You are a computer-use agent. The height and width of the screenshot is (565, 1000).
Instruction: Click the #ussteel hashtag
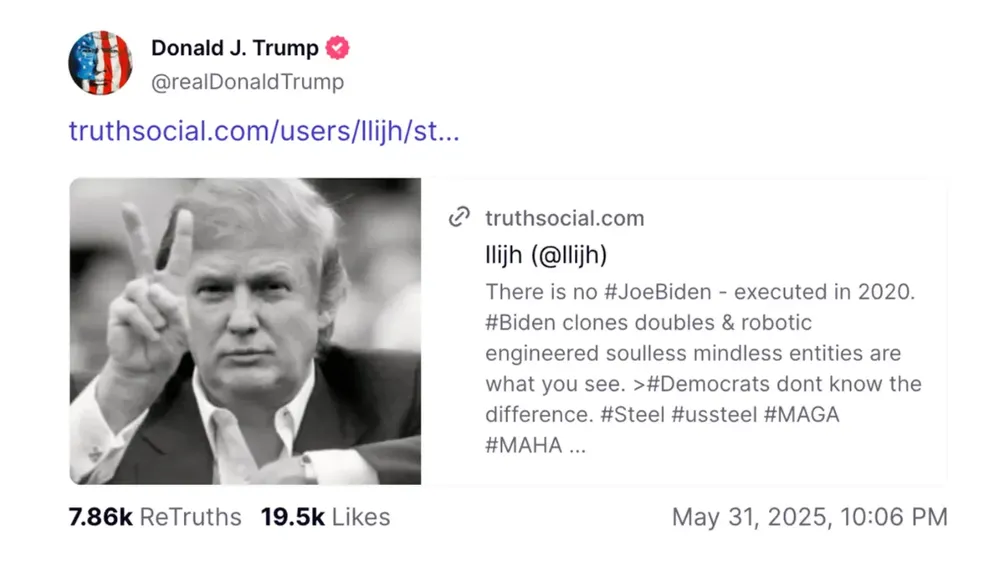tap(714, 414)
